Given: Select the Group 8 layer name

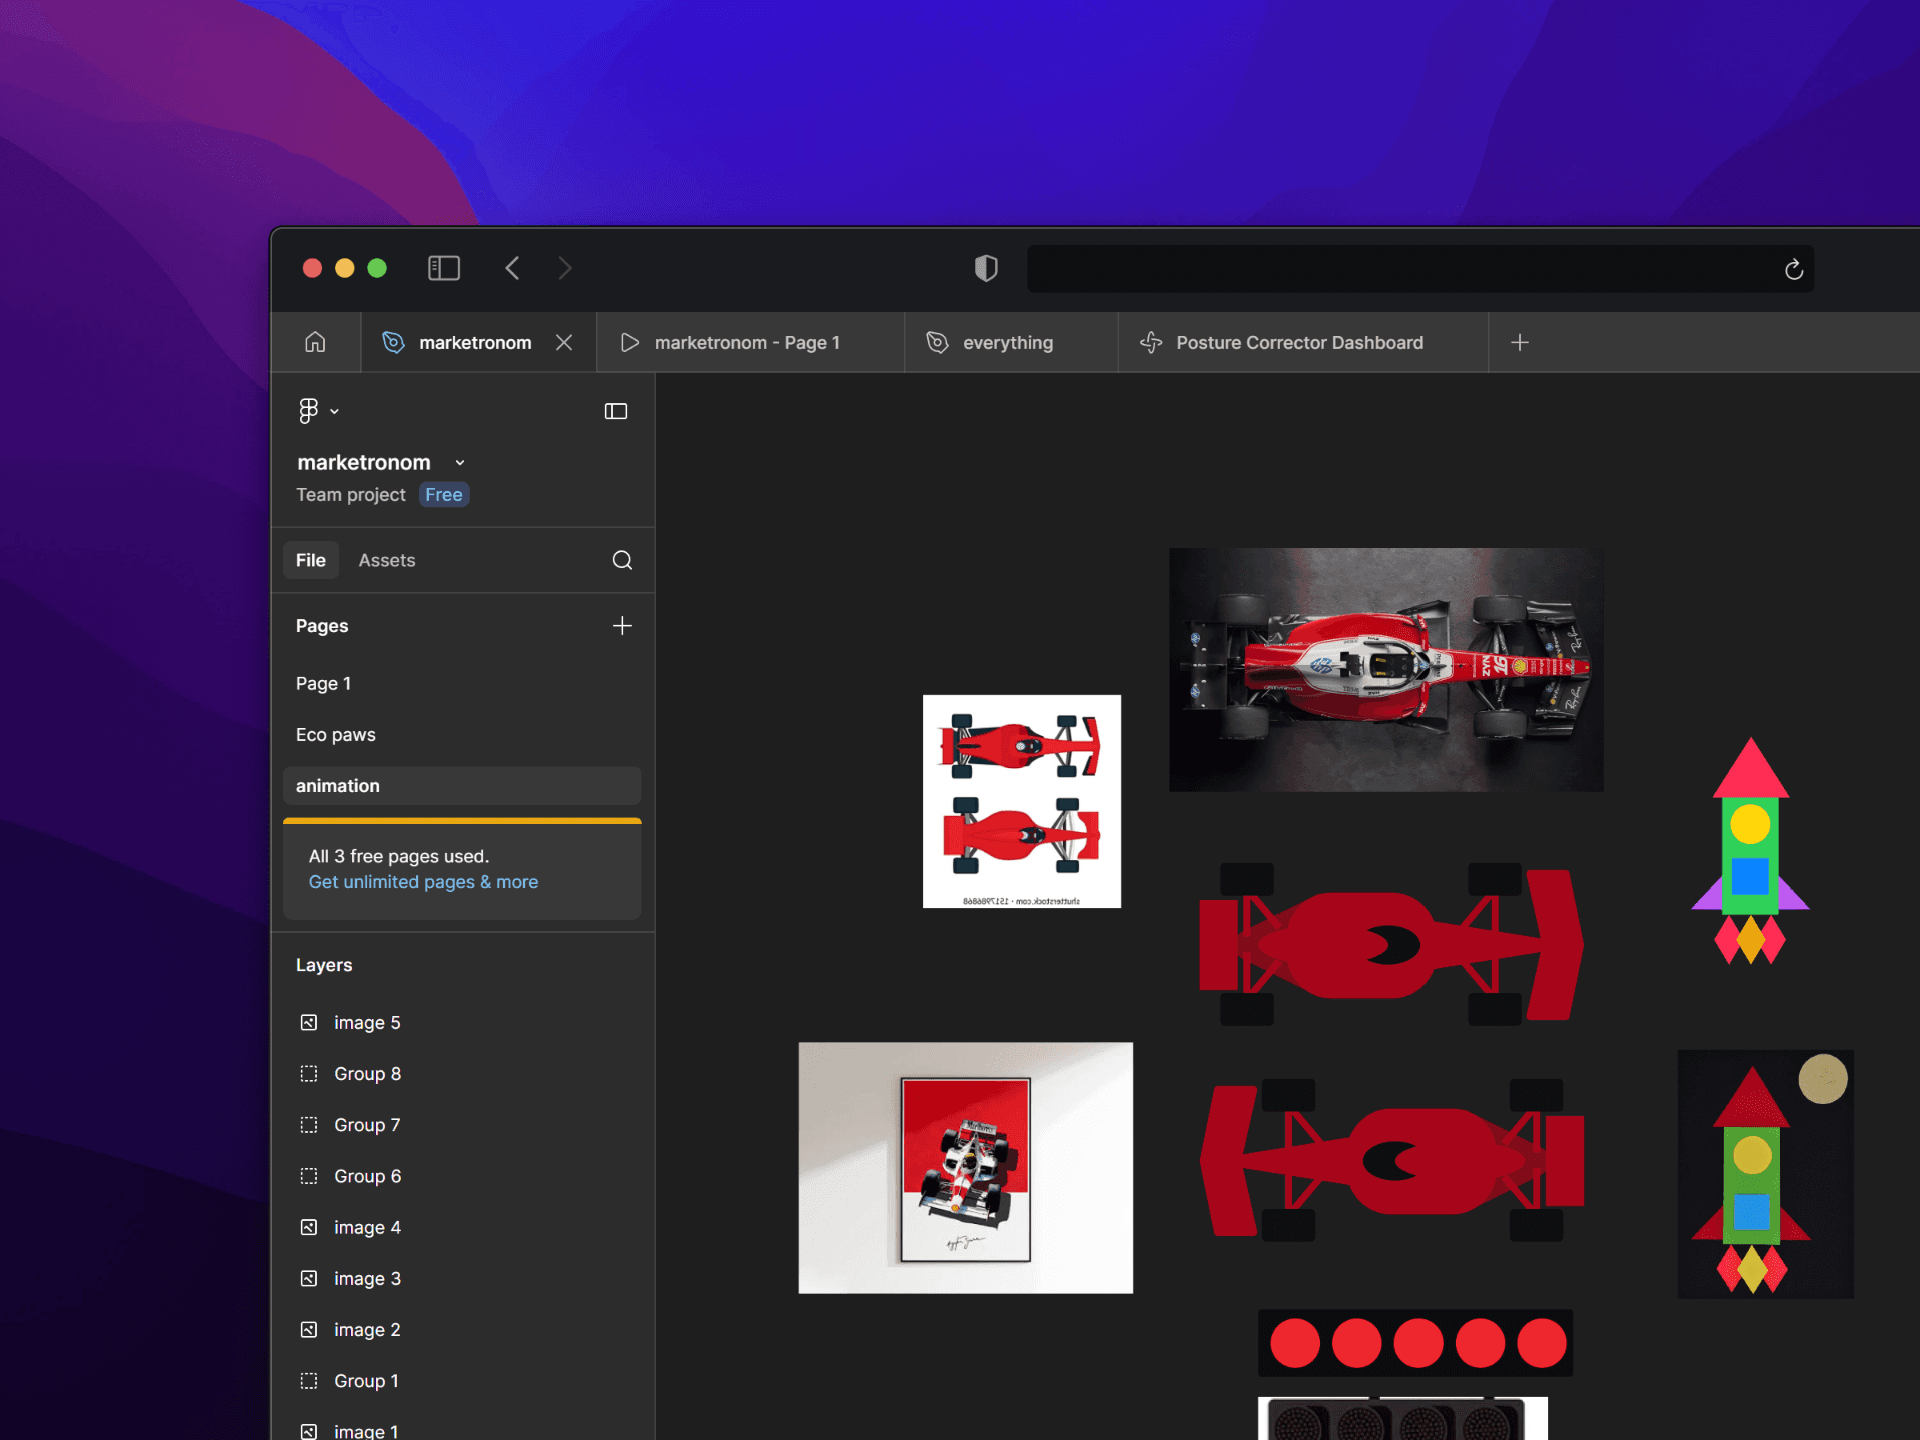Looking at the screenshot, I should pyautogui.click(x=368, y=1073).
